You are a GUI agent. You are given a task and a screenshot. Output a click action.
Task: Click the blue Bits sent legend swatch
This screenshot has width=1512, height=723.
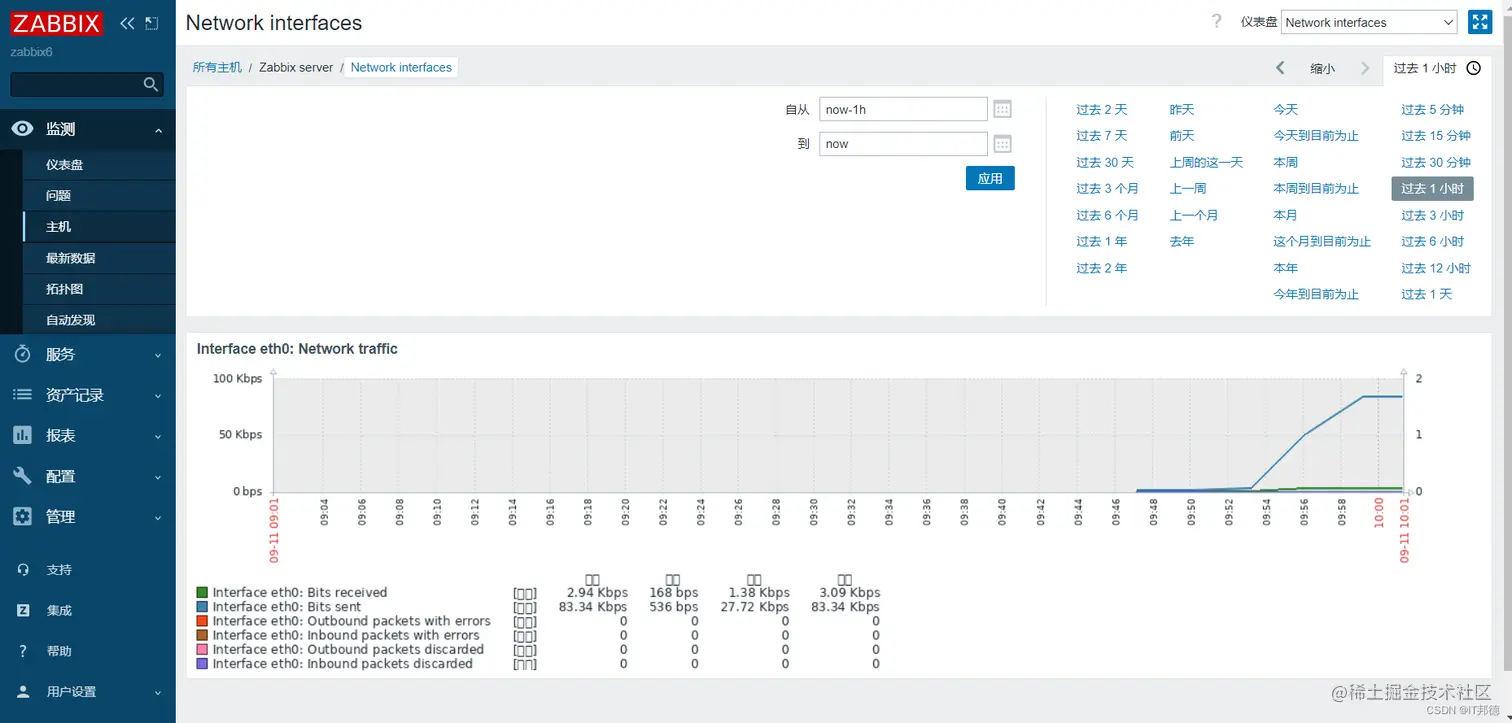pos(202,607)
